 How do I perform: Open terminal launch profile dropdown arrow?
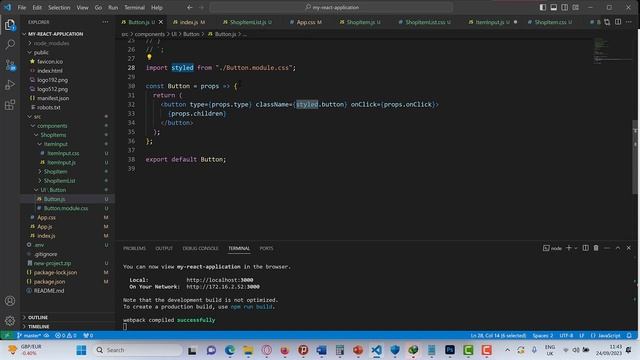coord(576,248)
